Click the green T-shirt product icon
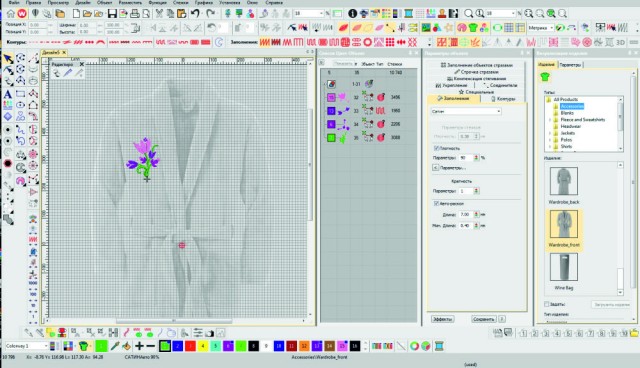 pos(544,77)
